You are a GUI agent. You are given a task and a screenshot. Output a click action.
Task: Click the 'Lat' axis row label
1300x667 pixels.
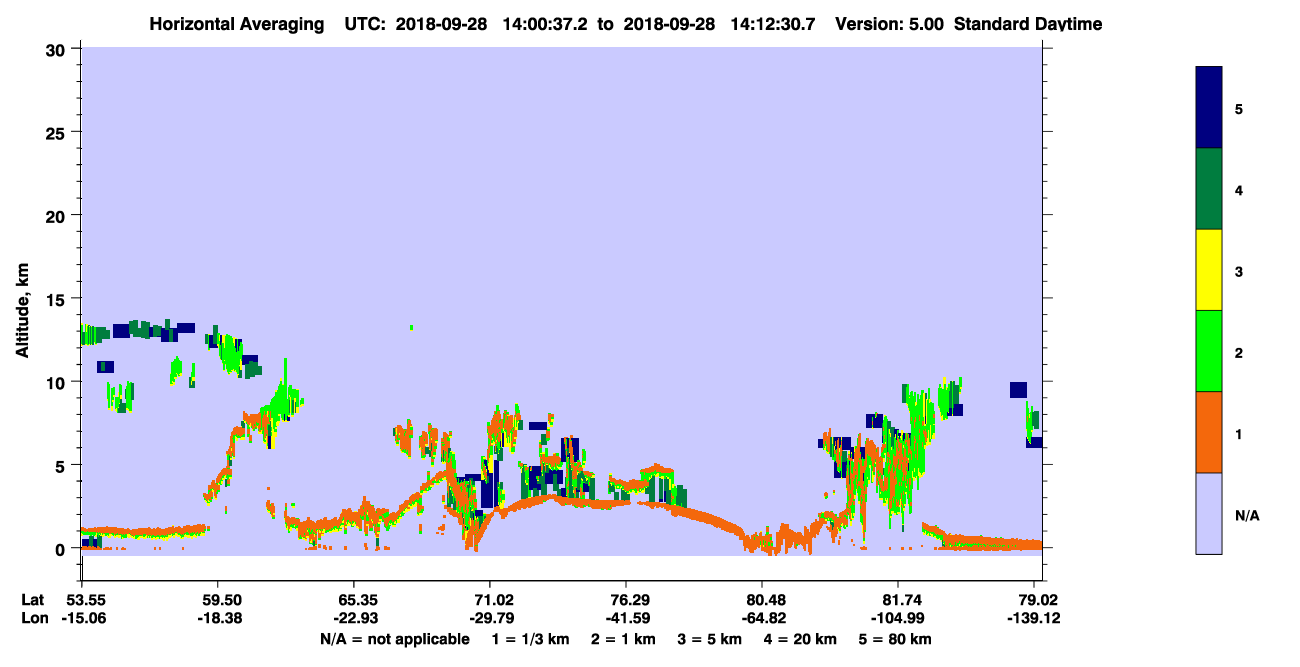click(33, 600)
